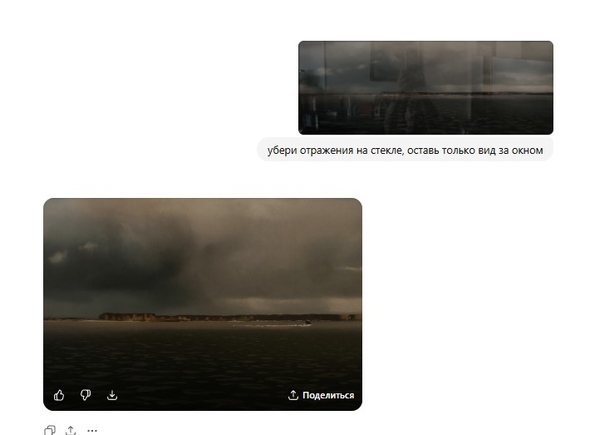Viewport: 590px width, 435px height.
Task: Download the generated seascape image
Action: [x=112, y=395]
